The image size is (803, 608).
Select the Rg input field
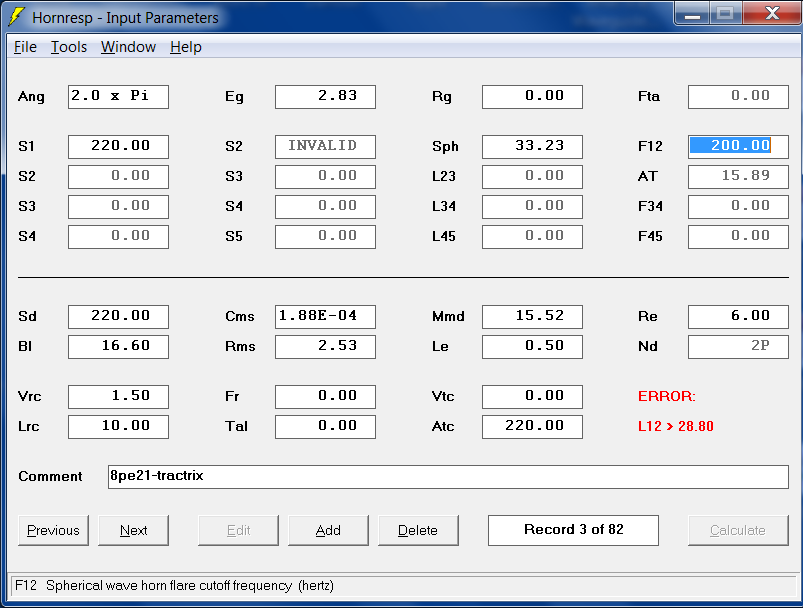coord(532,97)
